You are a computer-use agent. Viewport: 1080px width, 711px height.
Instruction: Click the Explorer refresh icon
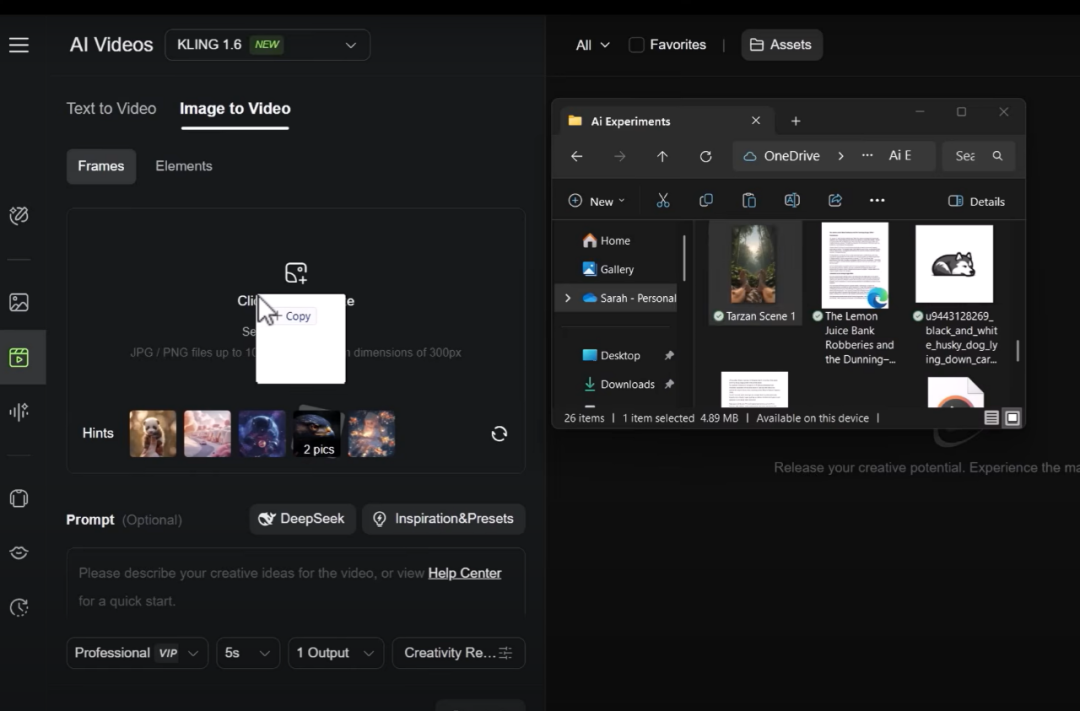pos(705,156)
